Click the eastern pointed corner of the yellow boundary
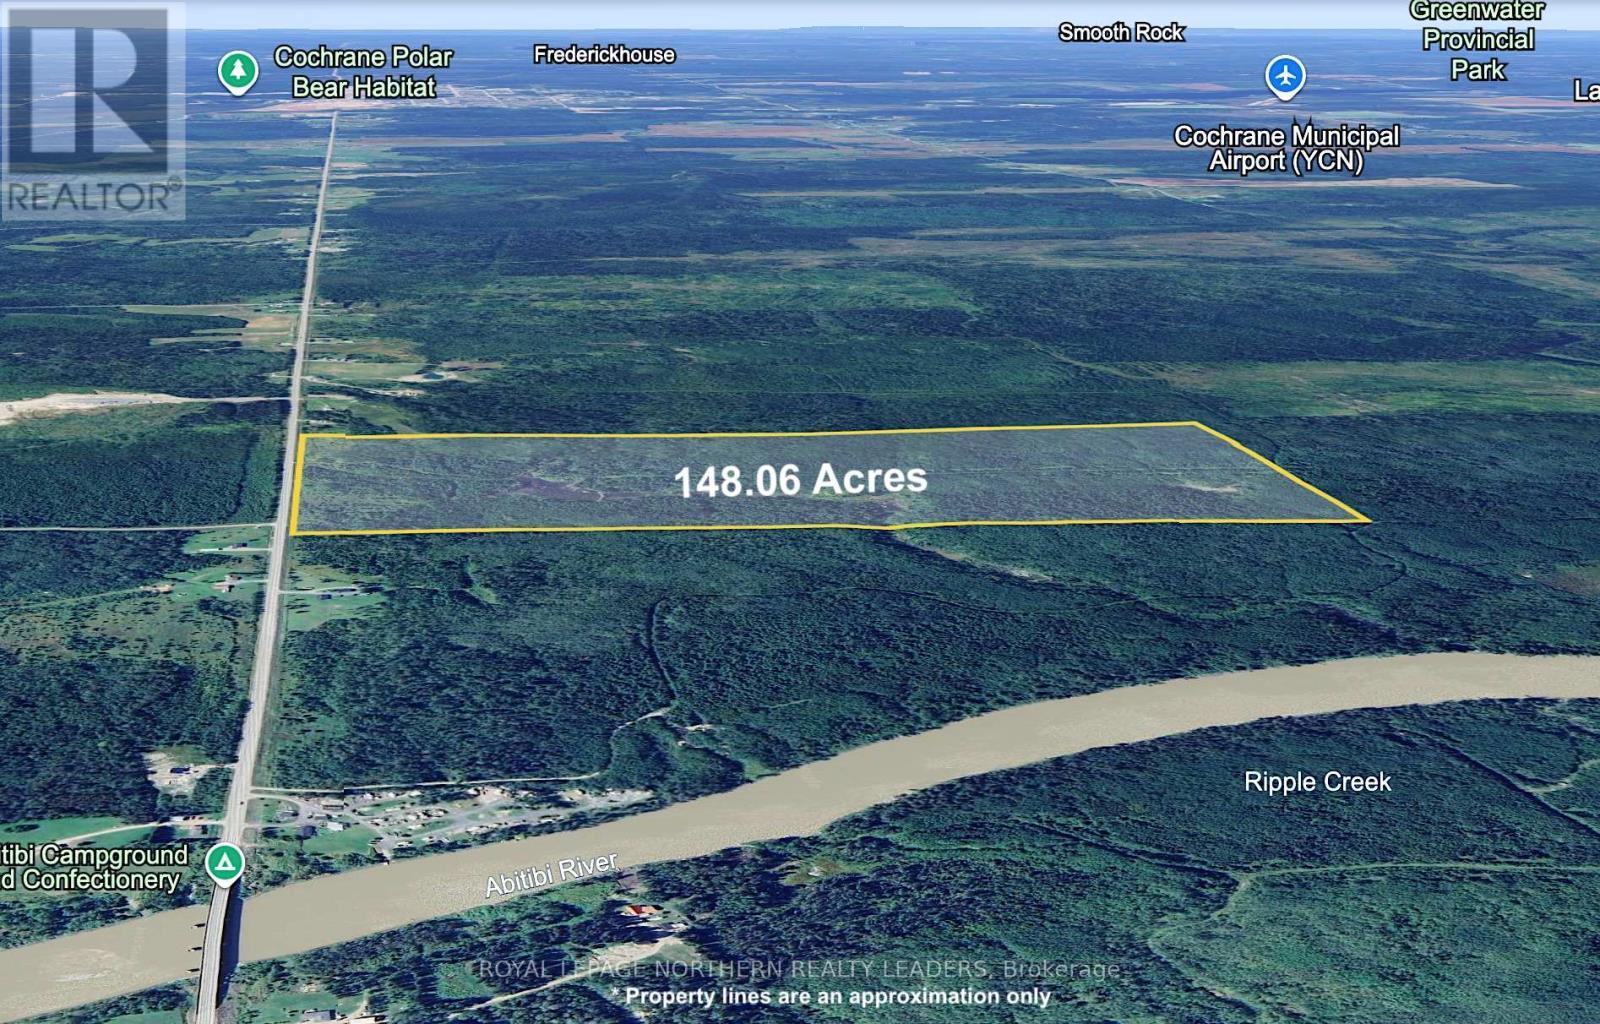 [x=1366, y=520]
